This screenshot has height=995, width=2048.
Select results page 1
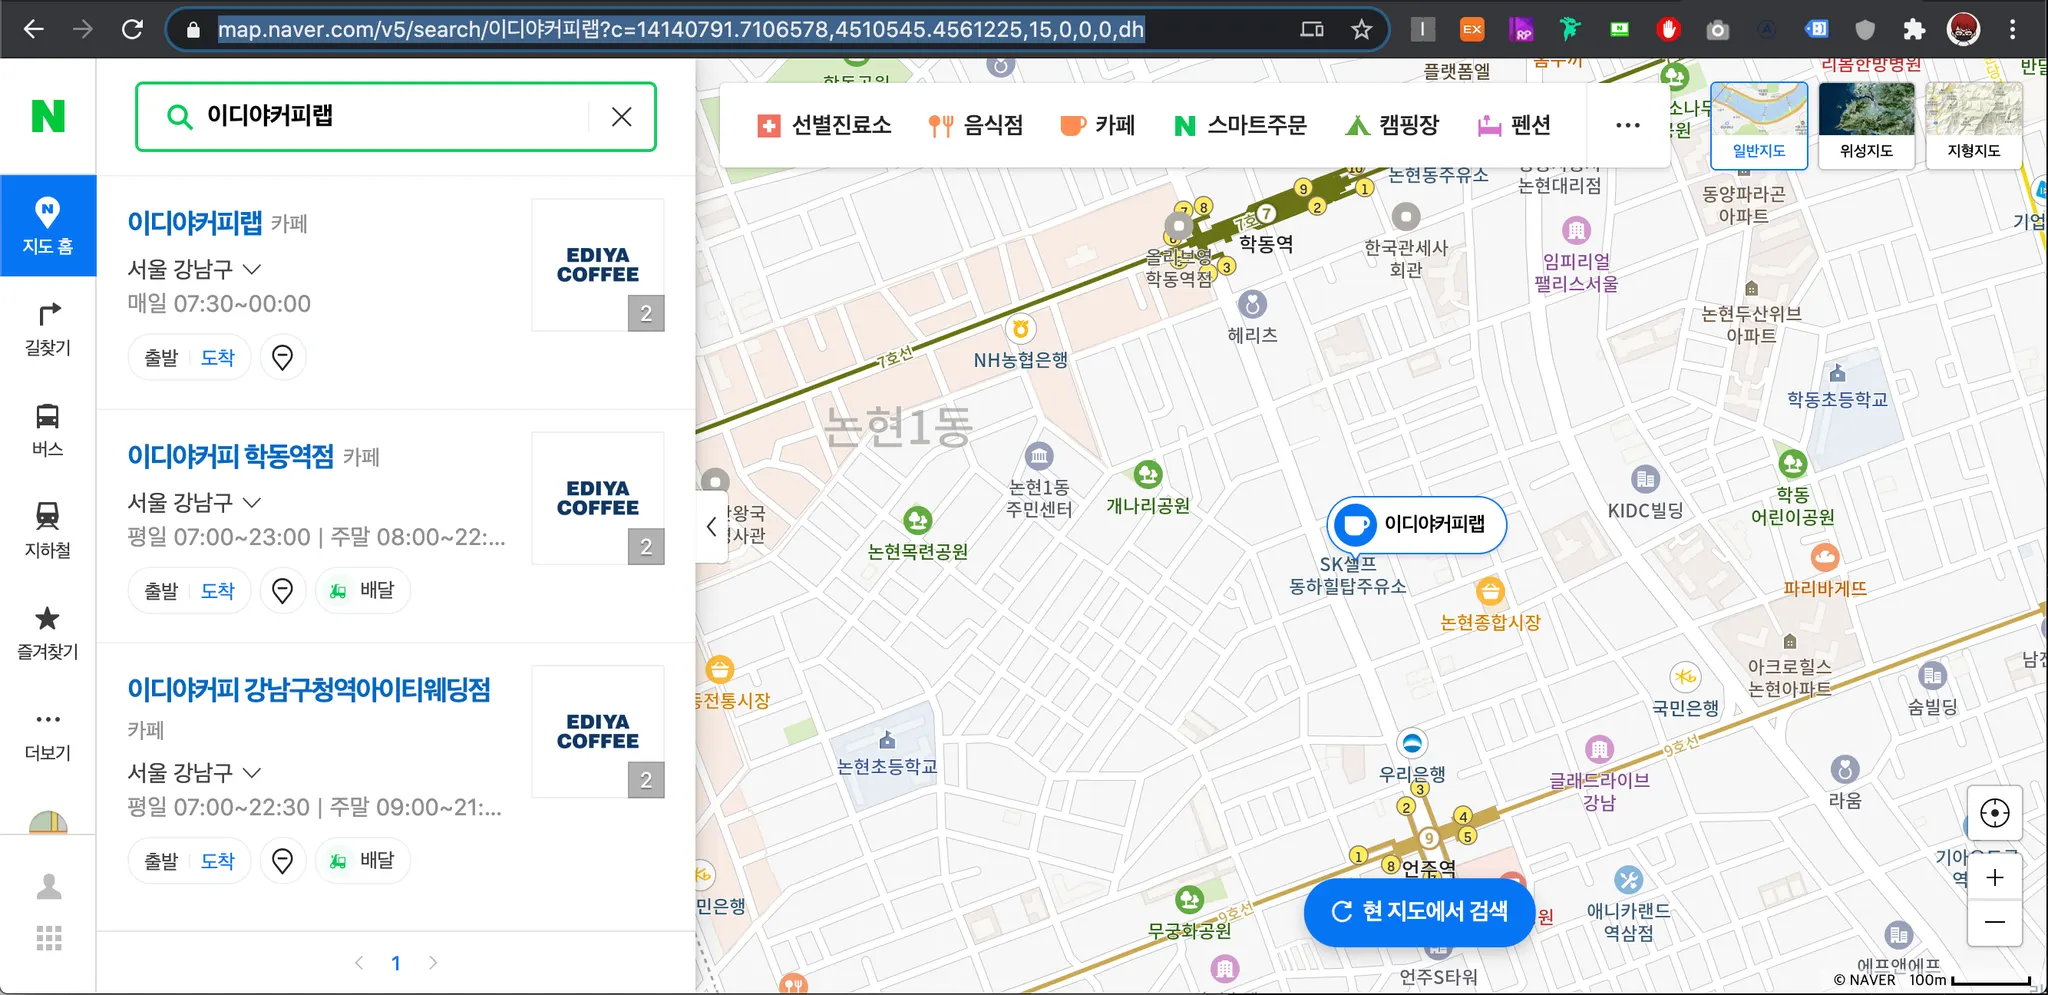(396, 963)
